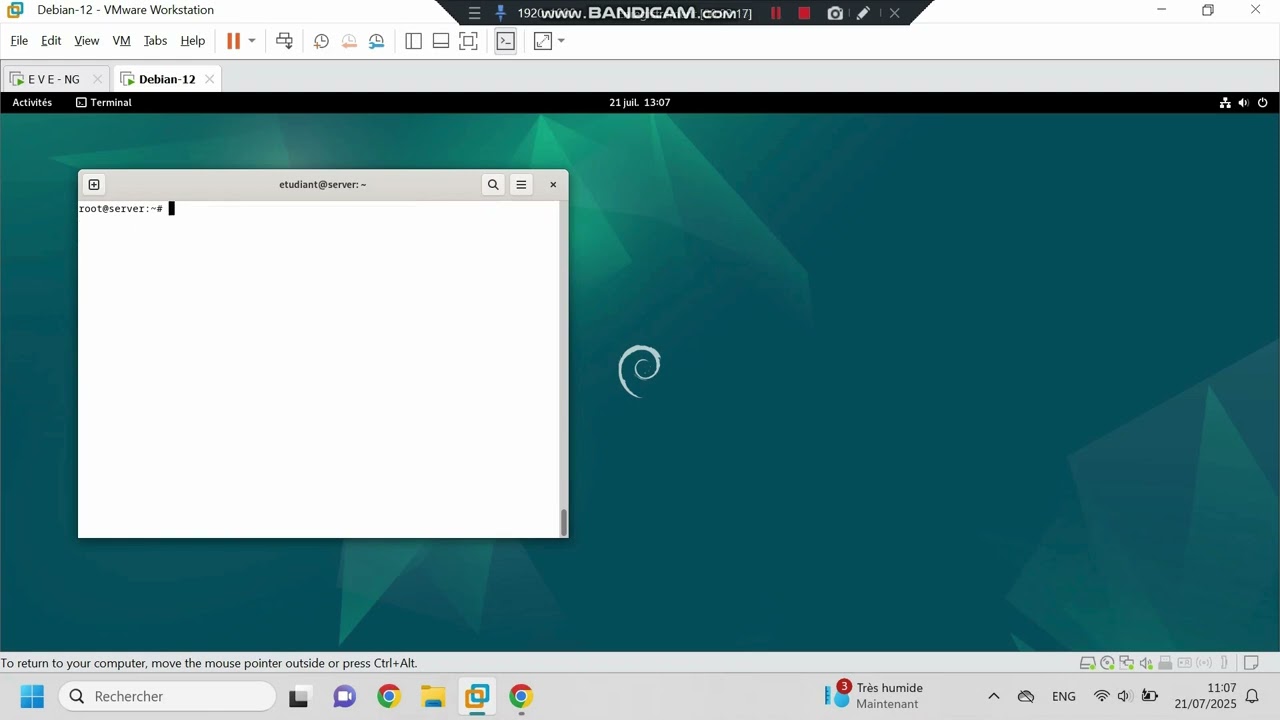Close the EVE-NG tab
Image resolution: width=1280 pixels, height=720 pixels.
pos(97,79)
